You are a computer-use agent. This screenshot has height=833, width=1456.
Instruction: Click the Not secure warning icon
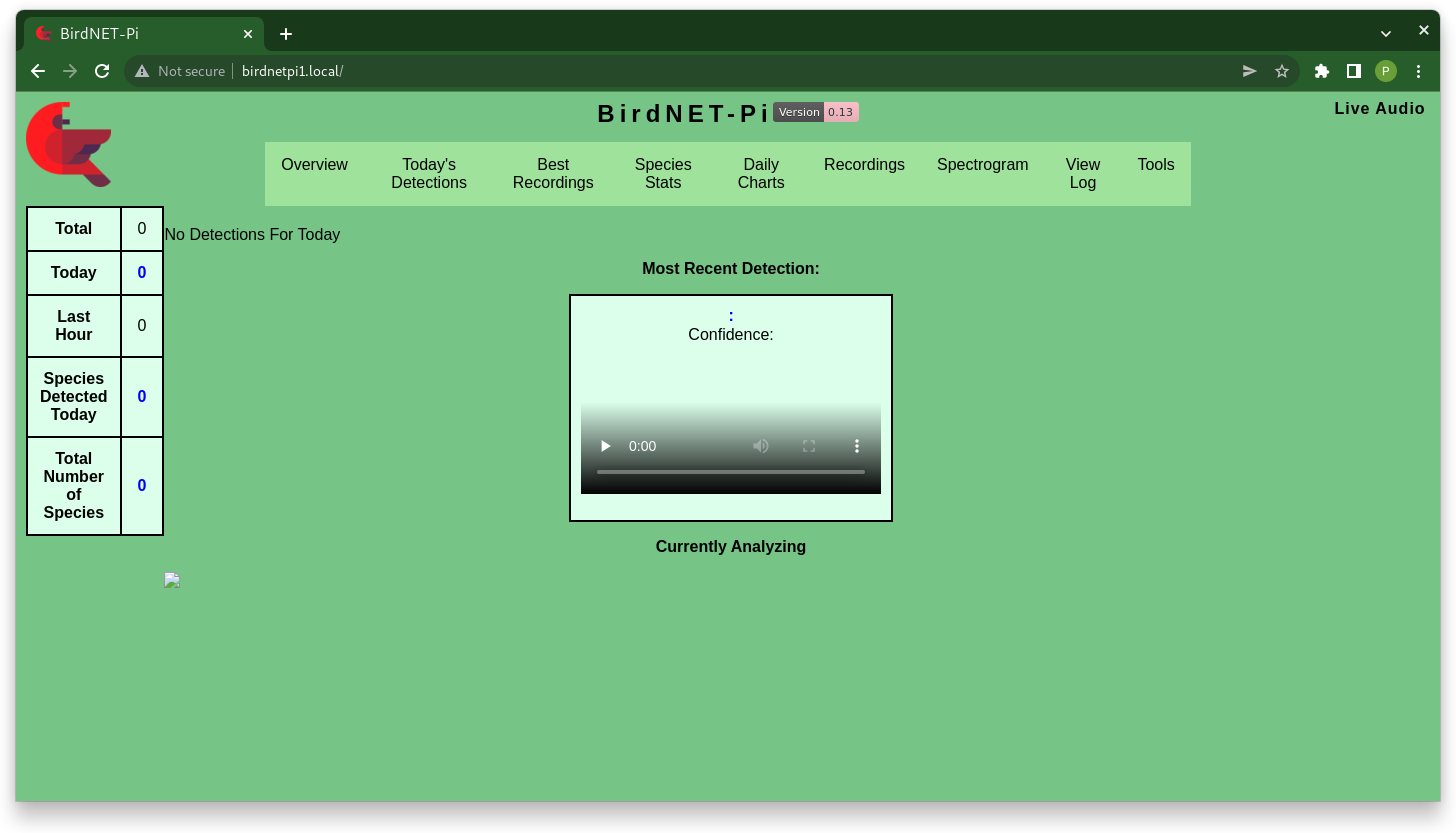coord(142,71)
